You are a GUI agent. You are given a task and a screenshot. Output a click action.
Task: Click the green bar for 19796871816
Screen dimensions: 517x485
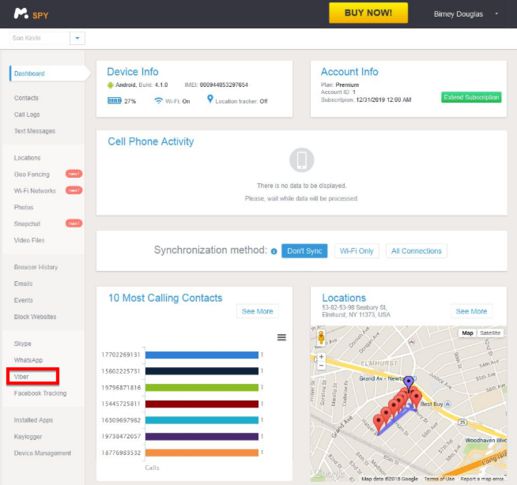click(202, 388)
